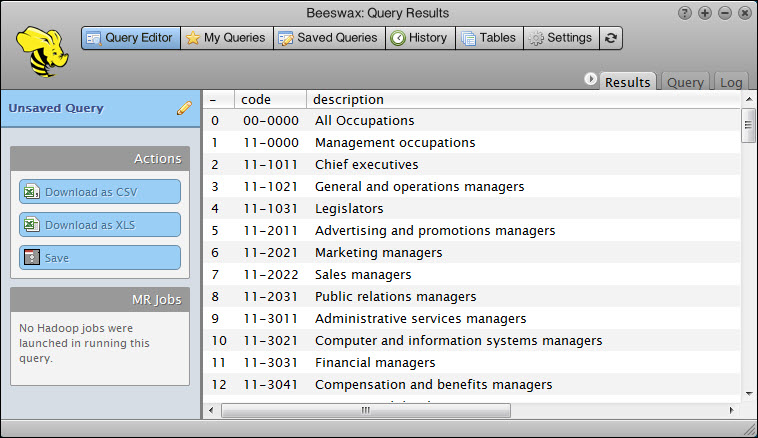Save the query results
This screenshot has height=438, width=758.
[100, 258]
